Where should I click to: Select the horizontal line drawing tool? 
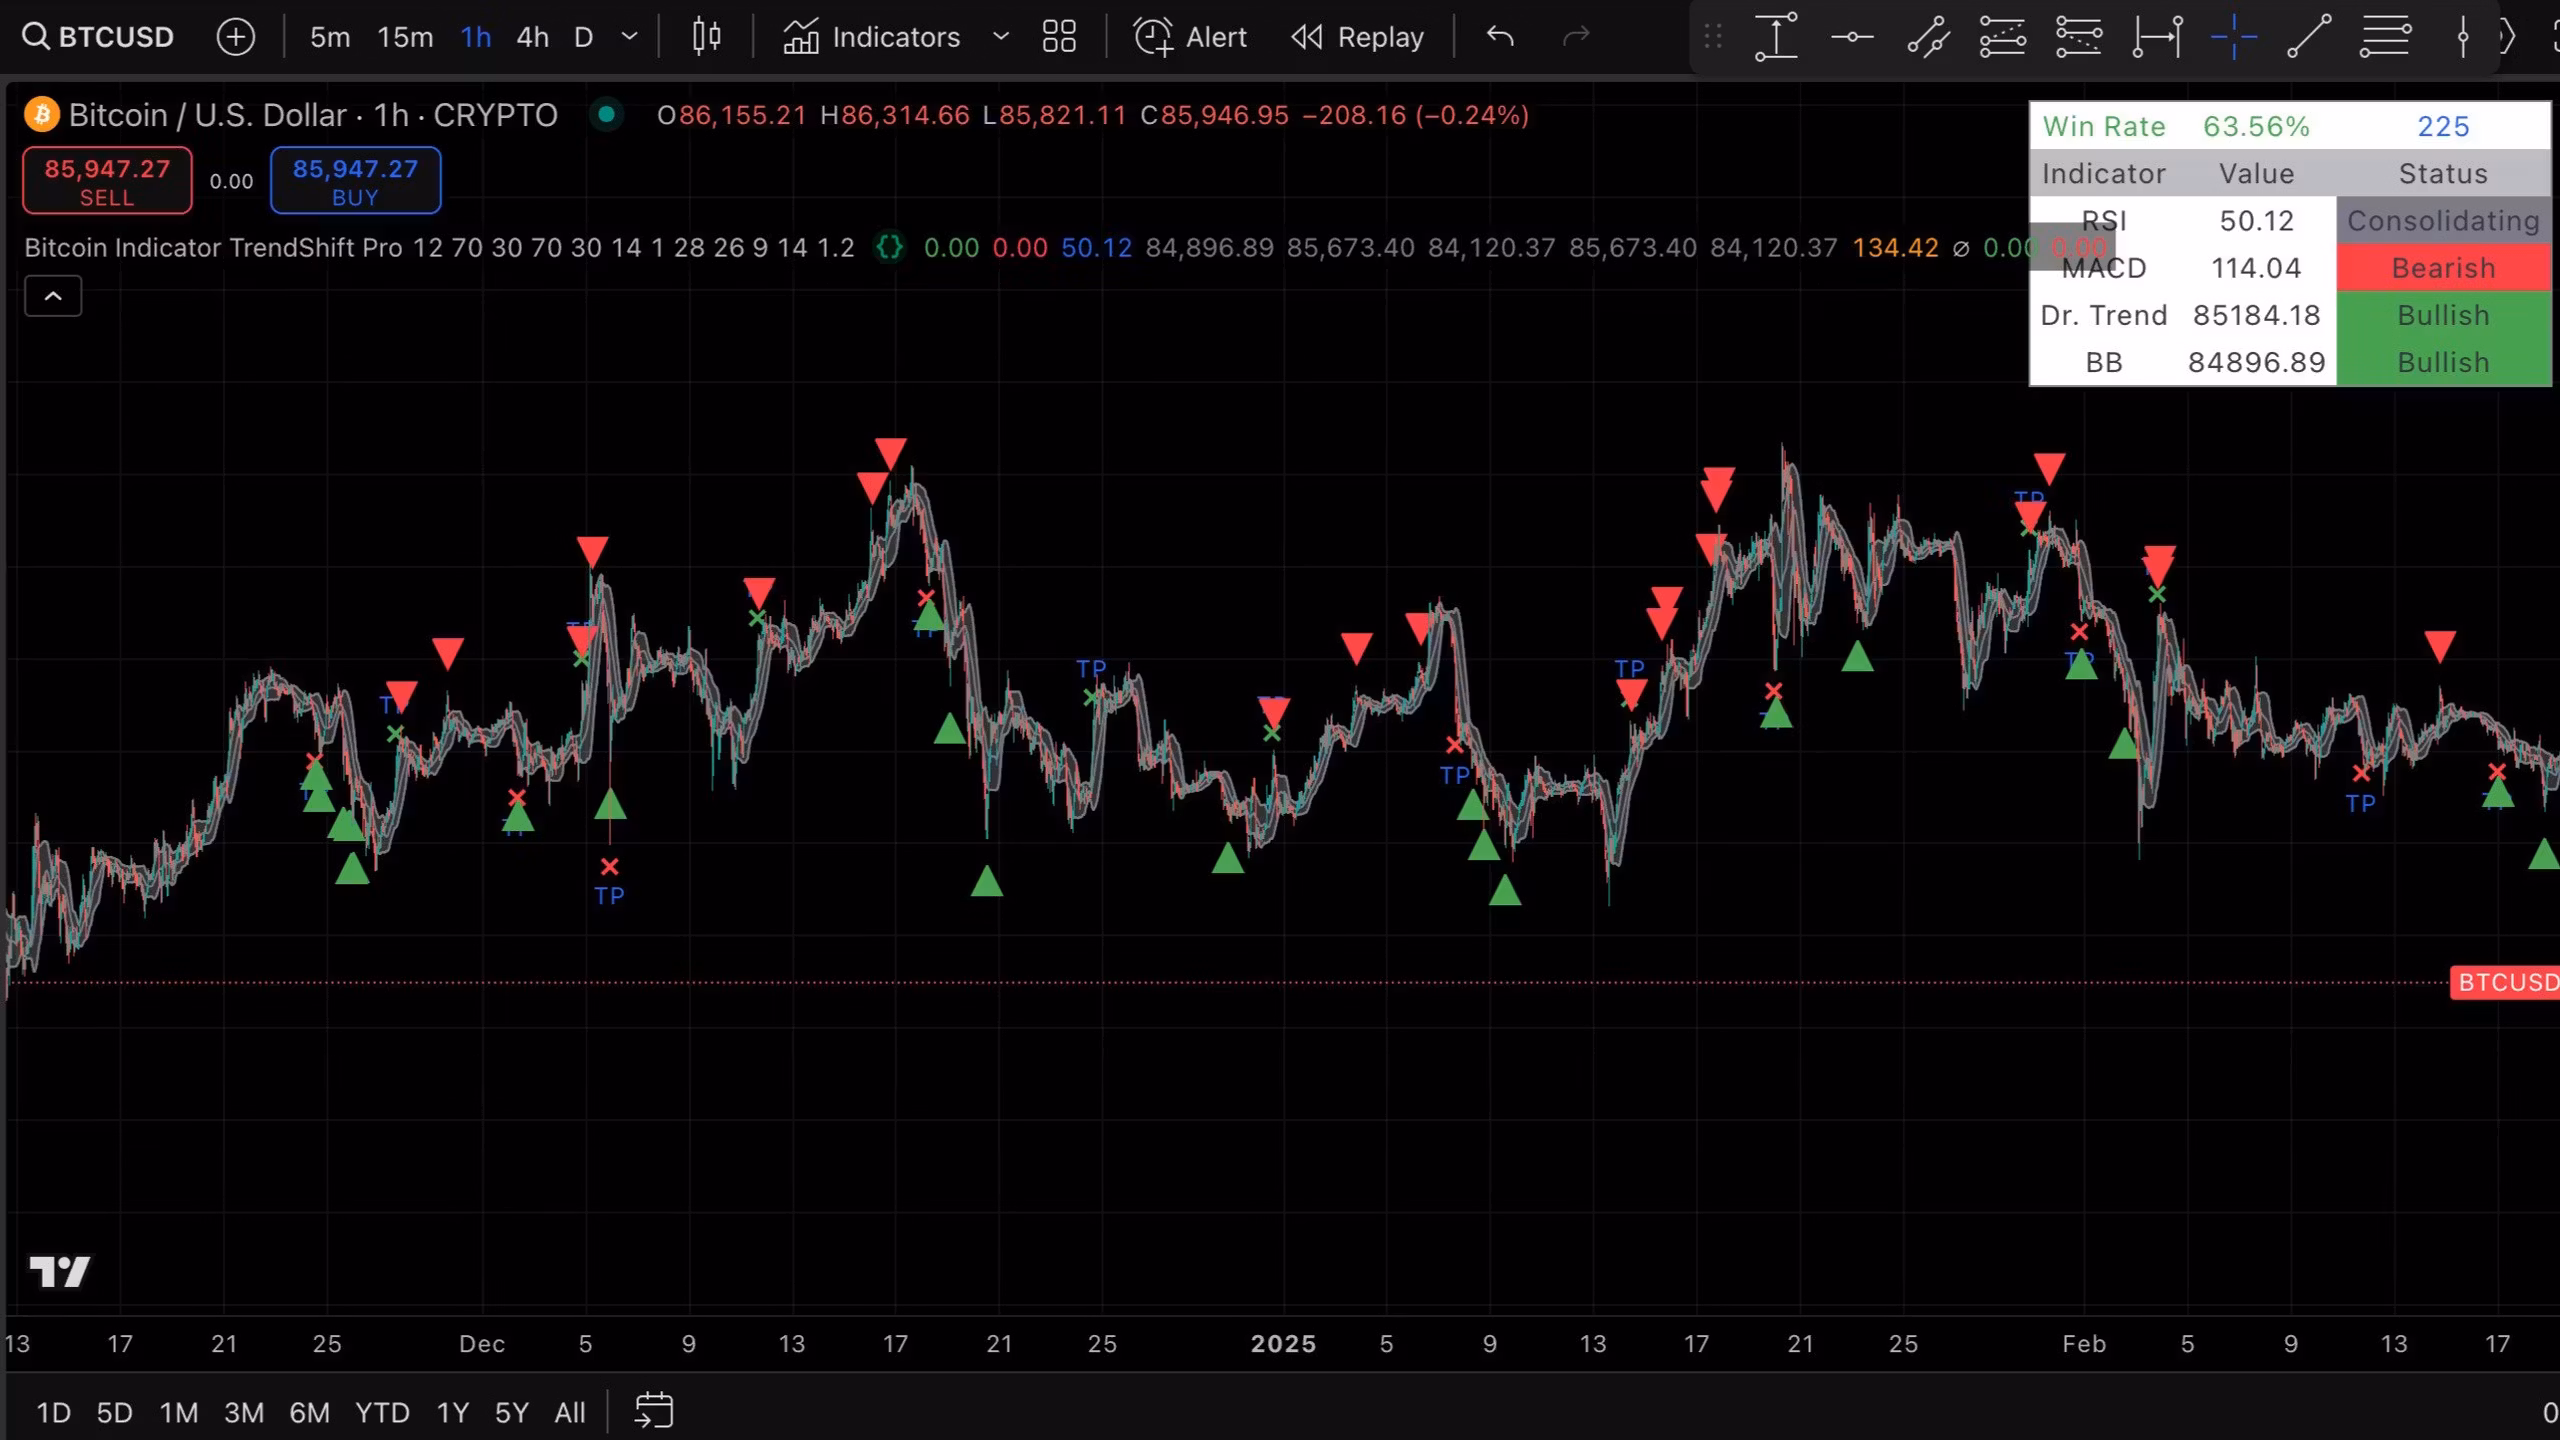pyautogui.click(x=1852, y=37)
